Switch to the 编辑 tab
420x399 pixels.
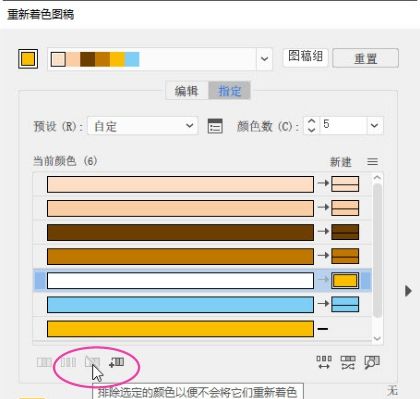click(187, 91)
